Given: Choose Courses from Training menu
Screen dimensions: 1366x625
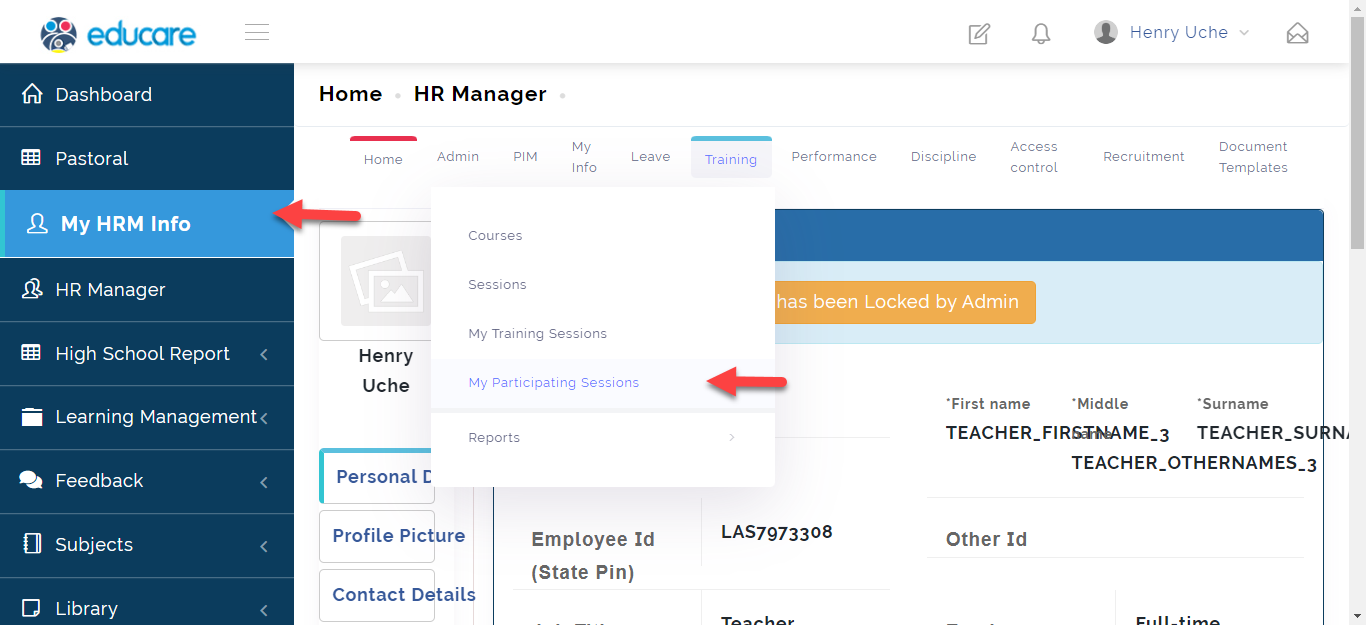Looking at the screenshot, I should coord(603,236).
